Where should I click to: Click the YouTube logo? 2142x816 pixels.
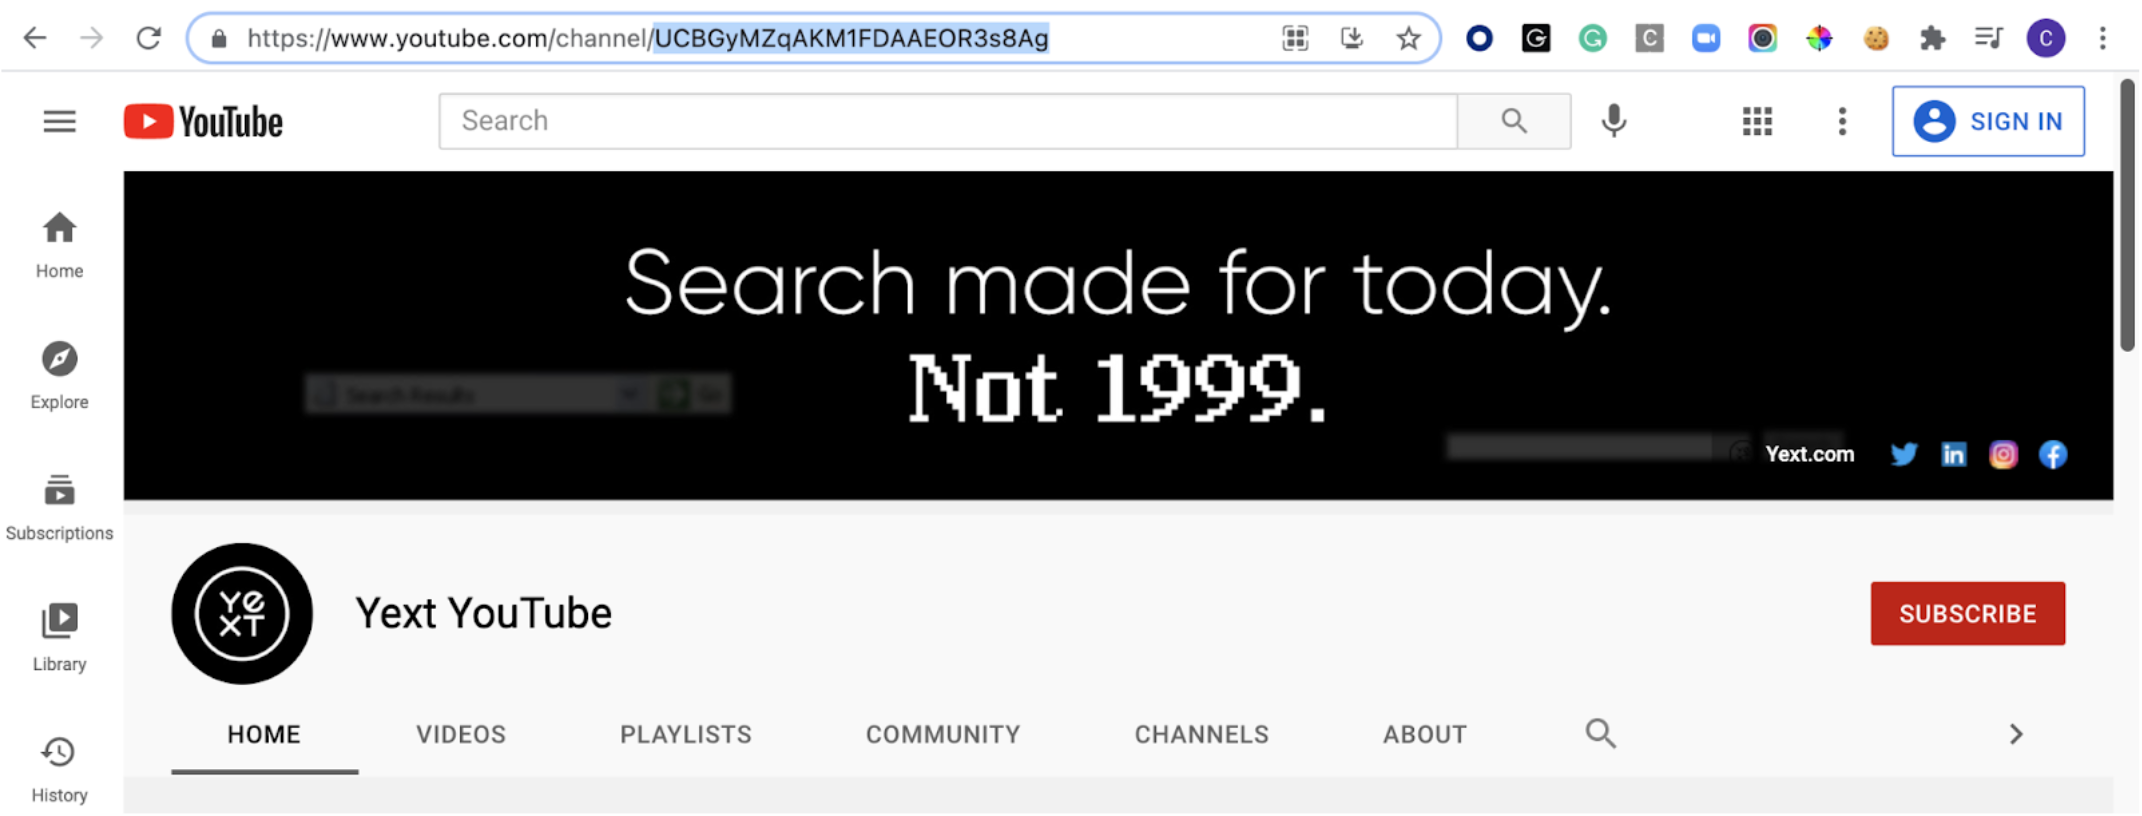[x=203, y=122]
